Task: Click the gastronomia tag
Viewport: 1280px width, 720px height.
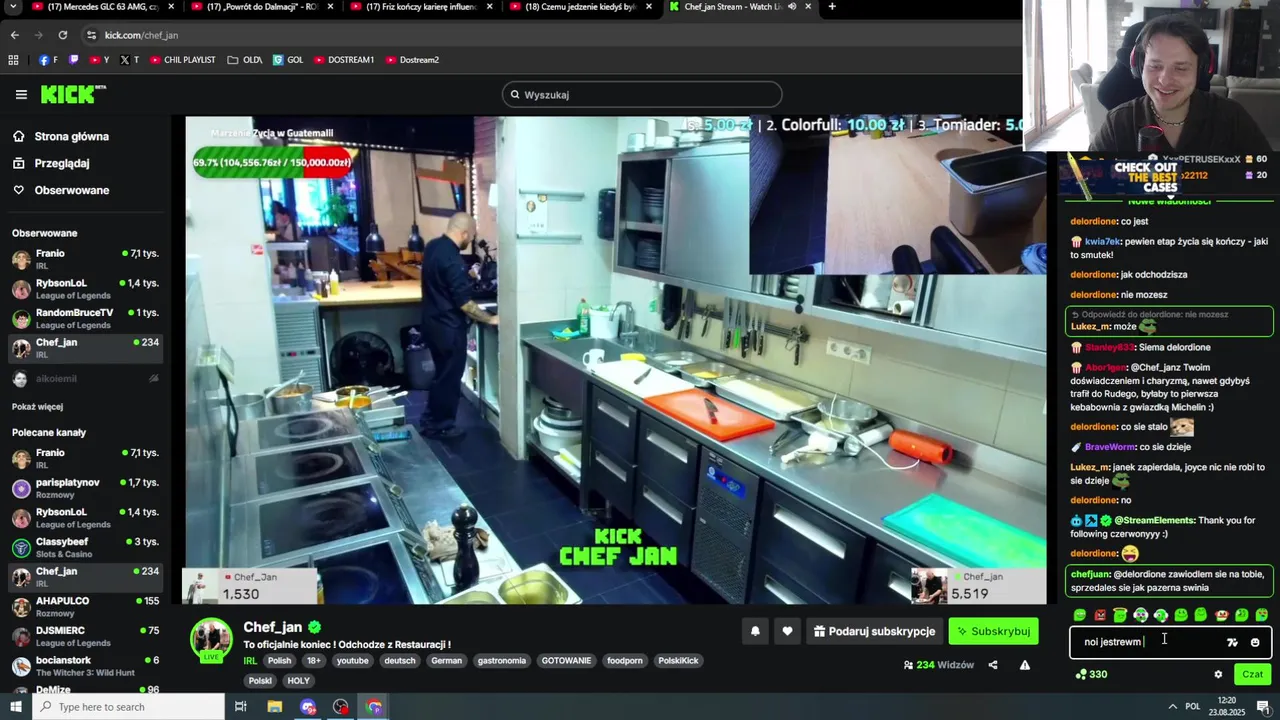Action: [501, 661]
